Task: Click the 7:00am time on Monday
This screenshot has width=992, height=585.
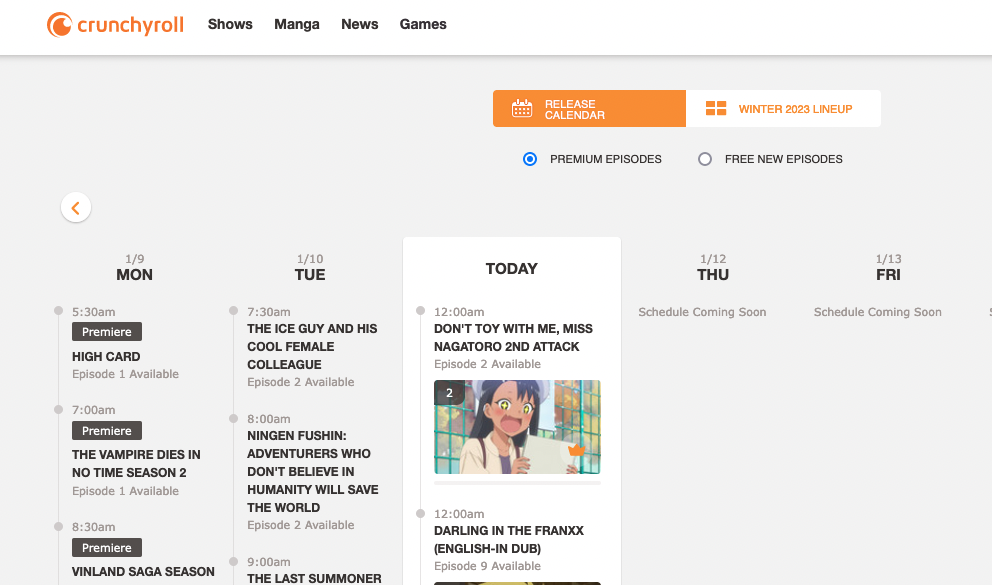Action: click(x=94, y=410)
